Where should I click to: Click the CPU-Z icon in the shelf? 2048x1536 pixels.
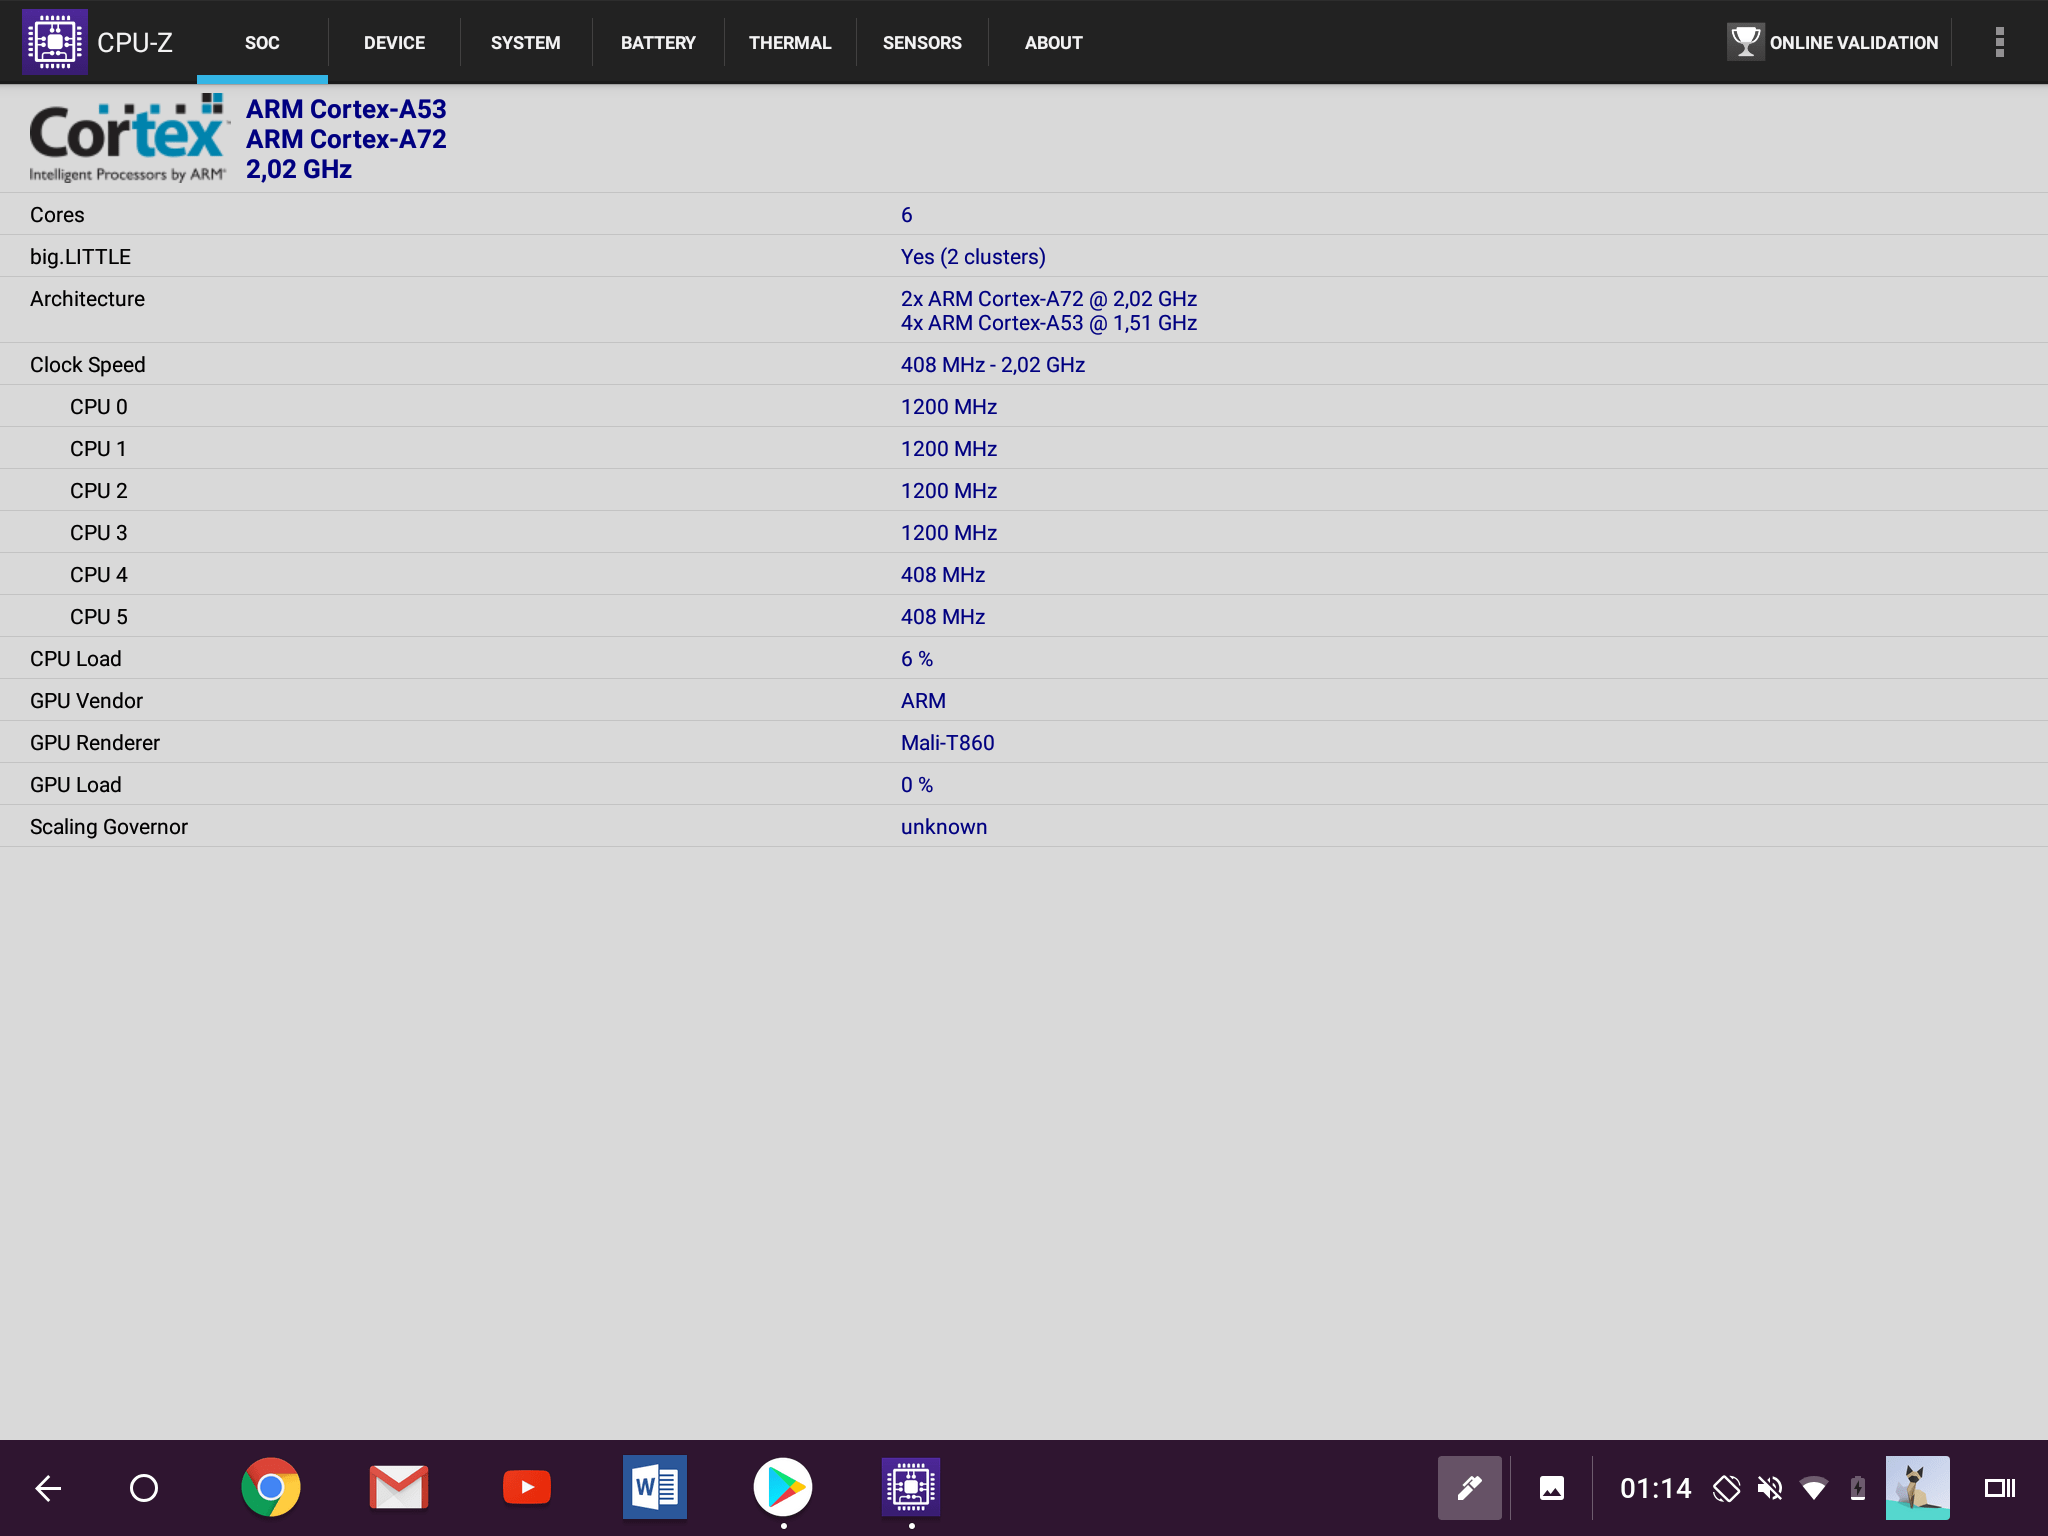[x=911, y=1487]
